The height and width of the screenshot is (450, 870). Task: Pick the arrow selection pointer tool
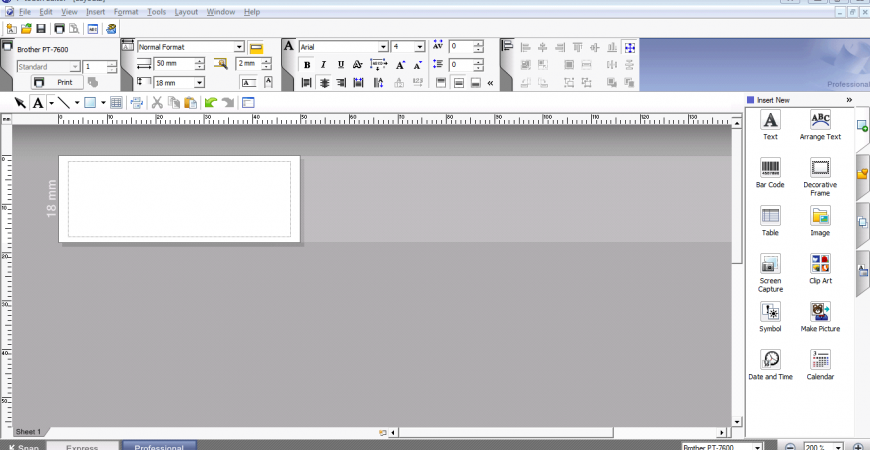point(20,103)
